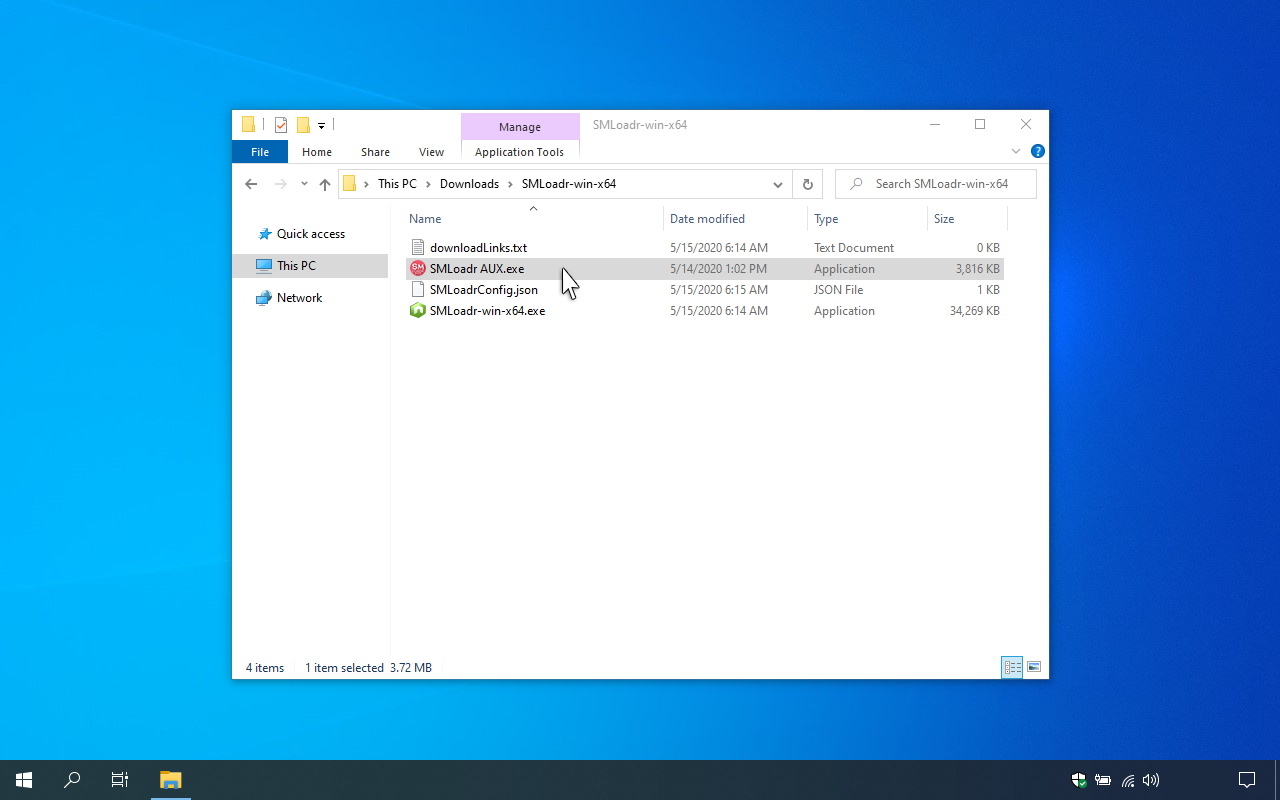1280x800 pixels.
Task: Expand the chevron after This PC breadcrumb
Action: point(428,184)
